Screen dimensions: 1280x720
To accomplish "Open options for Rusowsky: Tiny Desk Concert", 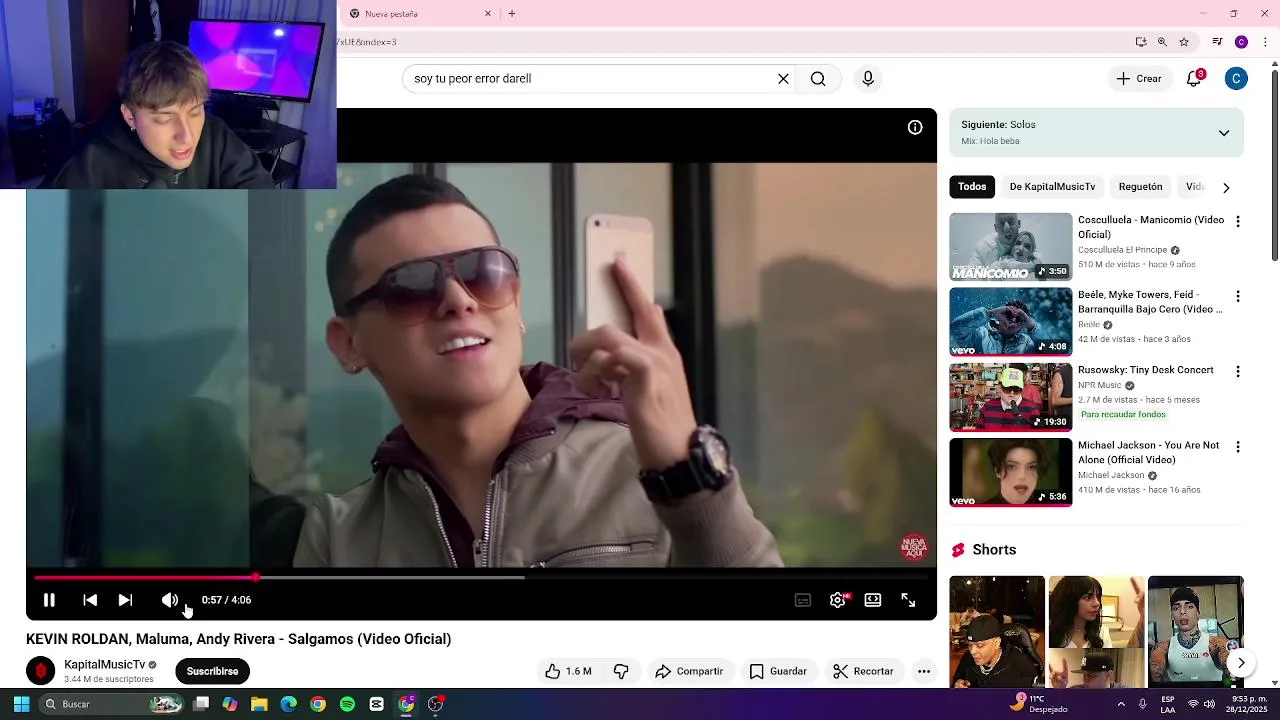I will tap(1238, 372).
